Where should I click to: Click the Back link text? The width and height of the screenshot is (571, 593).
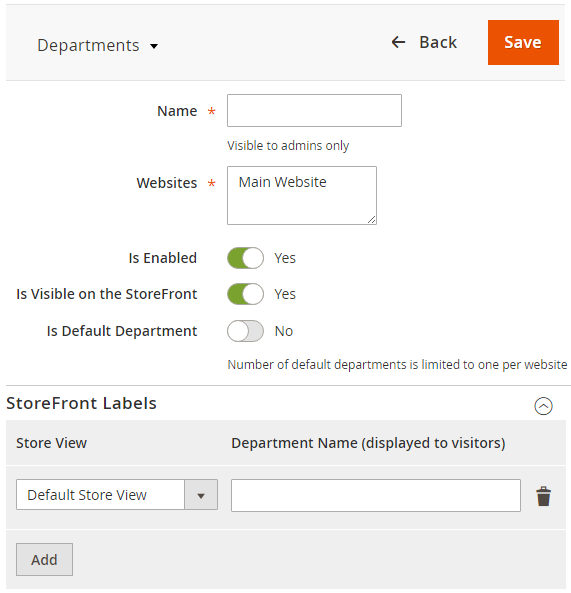click(438, 42)
